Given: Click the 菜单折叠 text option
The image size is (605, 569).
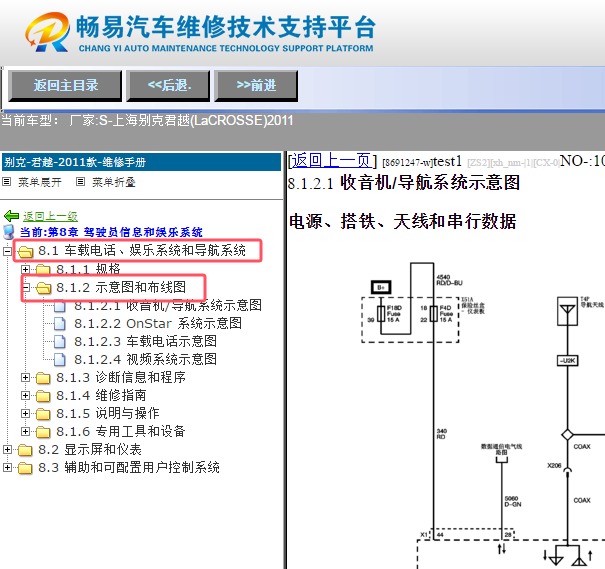Looking at the screenshot, I should [114, 182].
